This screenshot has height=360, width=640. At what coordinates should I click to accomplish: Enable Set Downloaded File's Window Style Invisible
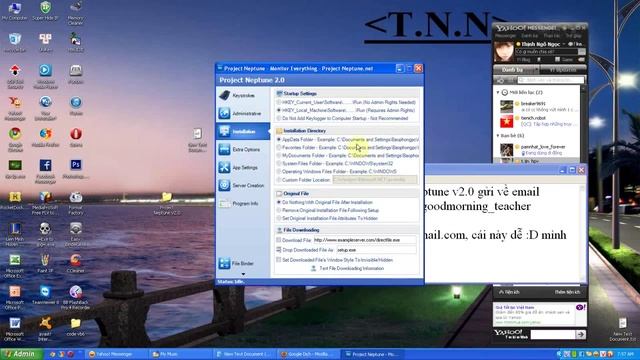[x=279, y=260]
